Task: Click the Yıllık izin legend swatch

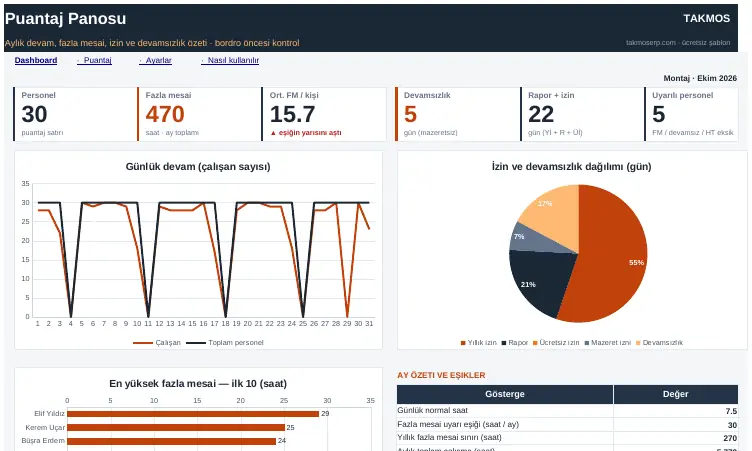Action: point(463,343)
